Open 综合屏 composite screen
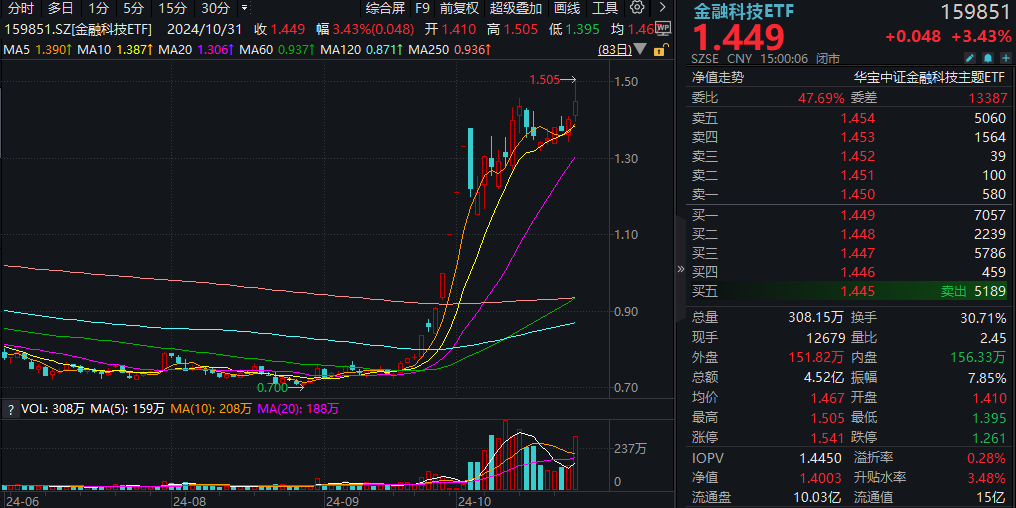This screenshot has height=508, width=1016. click(x=386, y=8)
